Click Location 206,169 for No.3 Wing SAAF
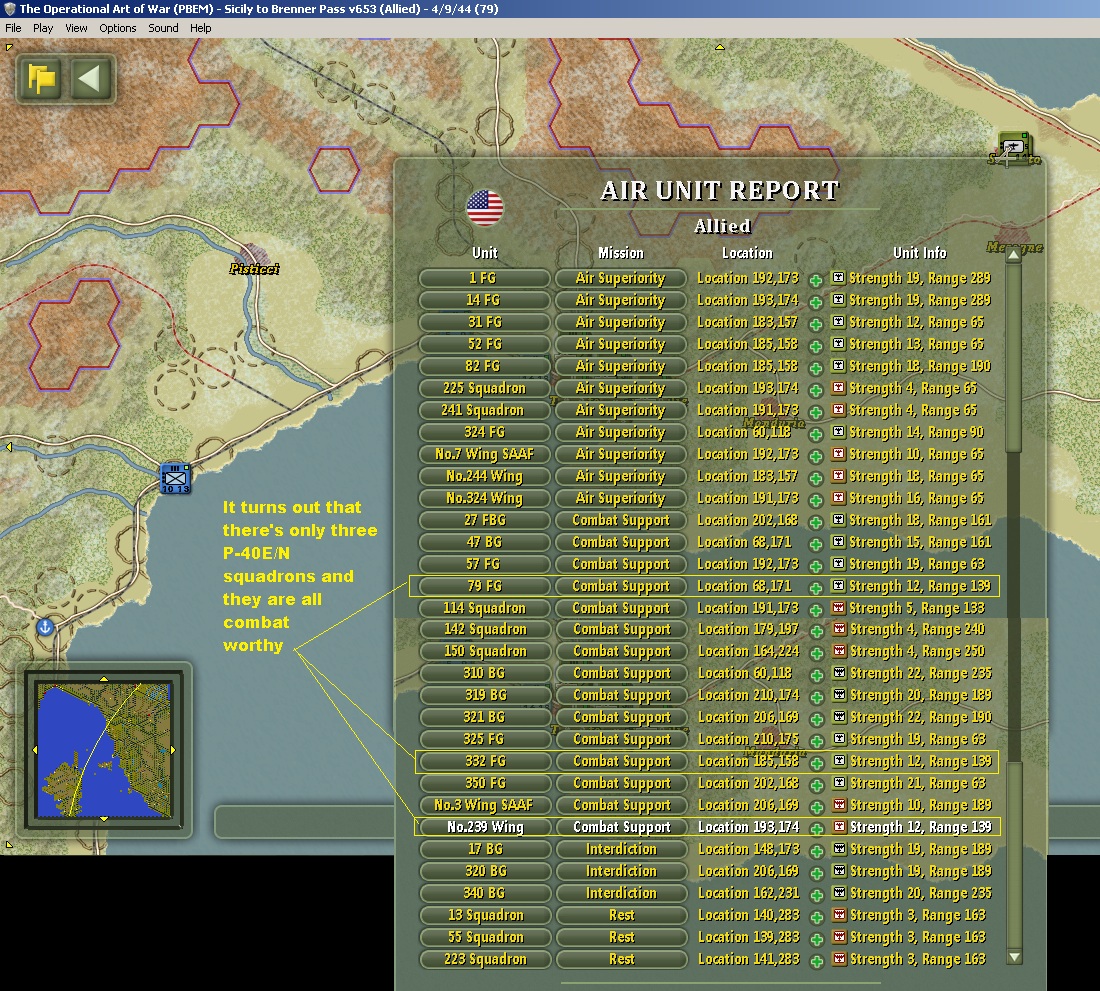1100x991 pixels. pyautogui.click(x=749, y=805)
